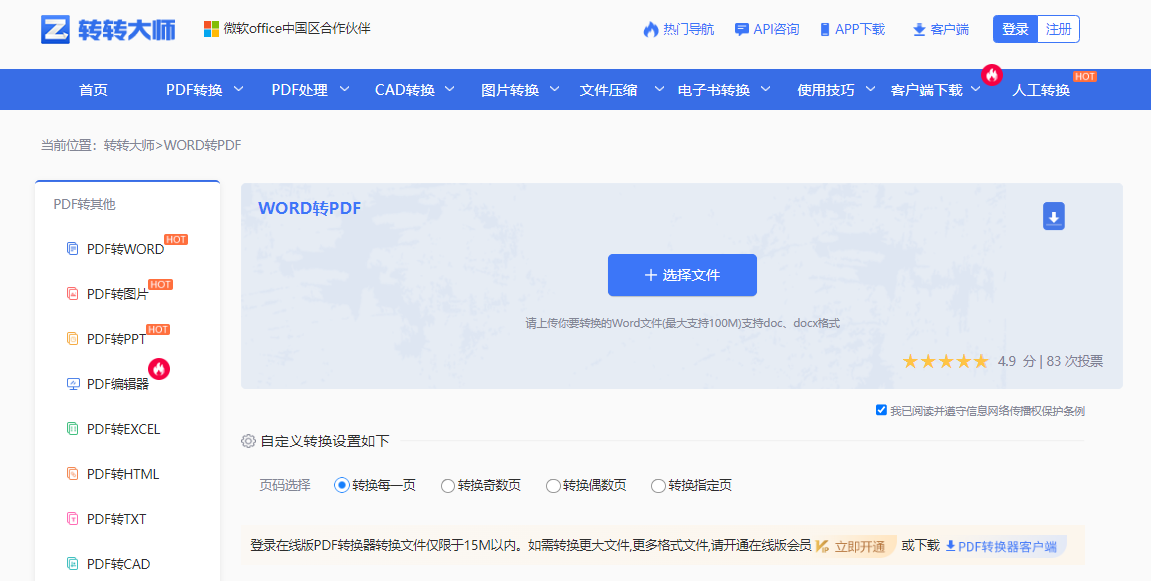Select the PDF转WORD sidebar icon
Screen dimensions: 1151x581
[73, 248]
